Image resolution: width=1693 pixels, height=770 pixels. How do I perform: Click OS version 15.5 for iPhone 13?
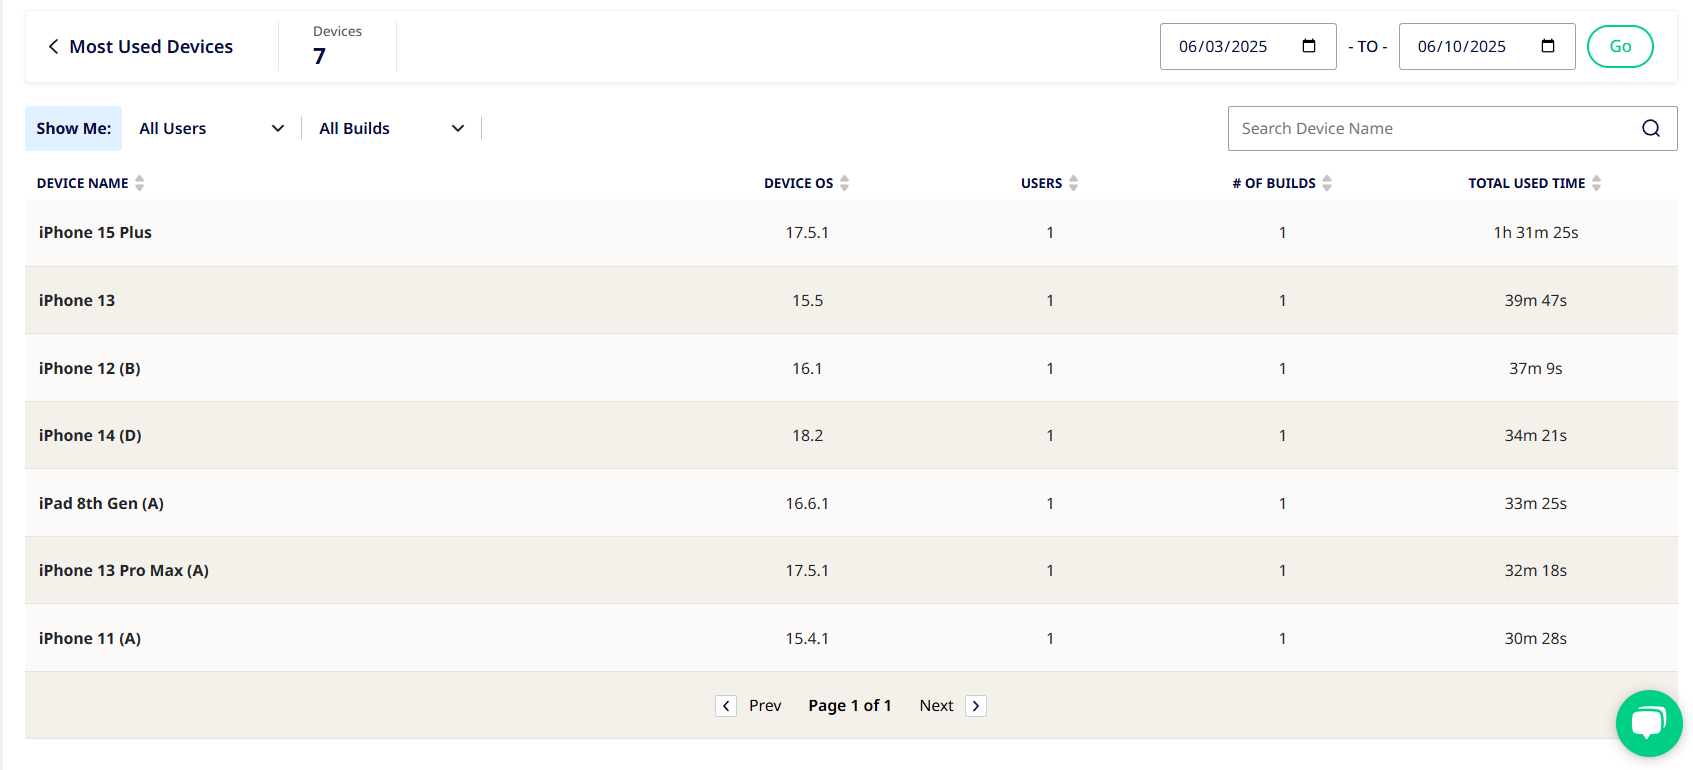(x=808, y=300)
